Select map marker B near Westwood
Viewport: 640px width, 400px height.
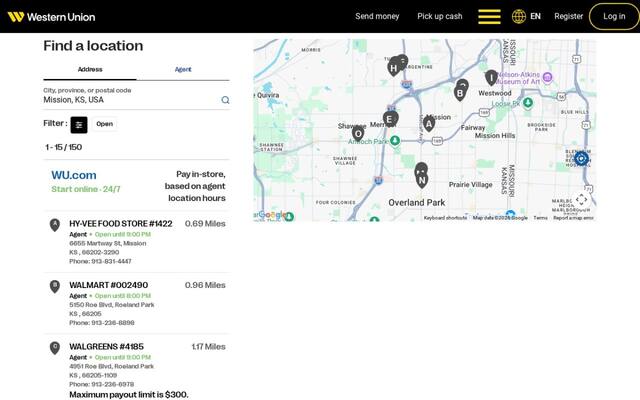click(x=460, y=93)
